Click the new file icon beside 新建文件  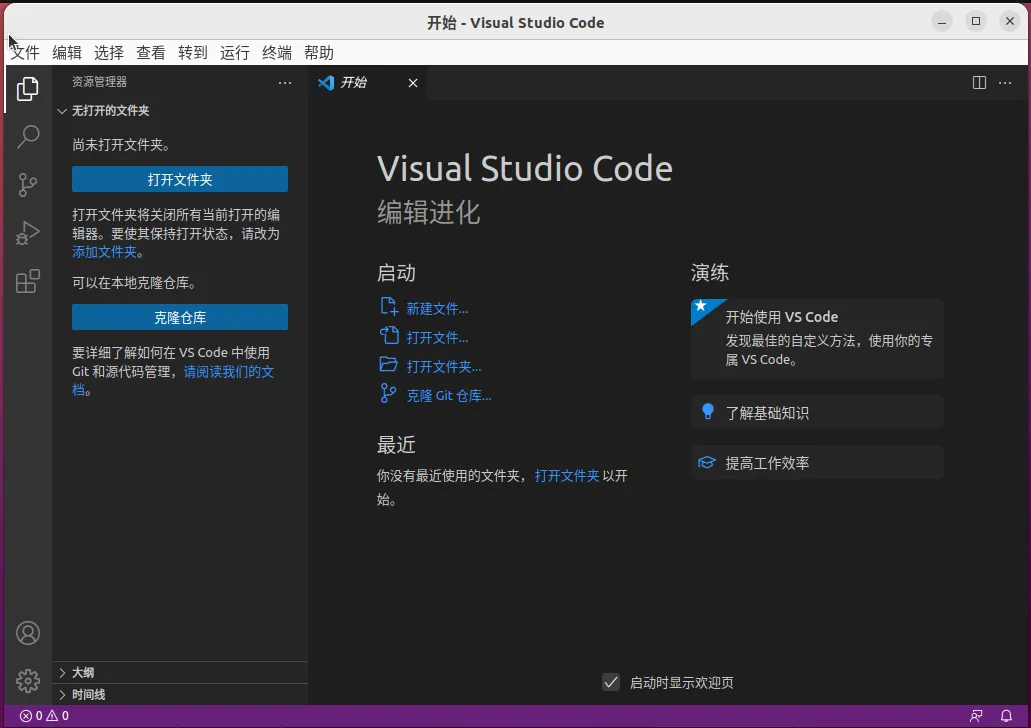(x=389, y=306)
